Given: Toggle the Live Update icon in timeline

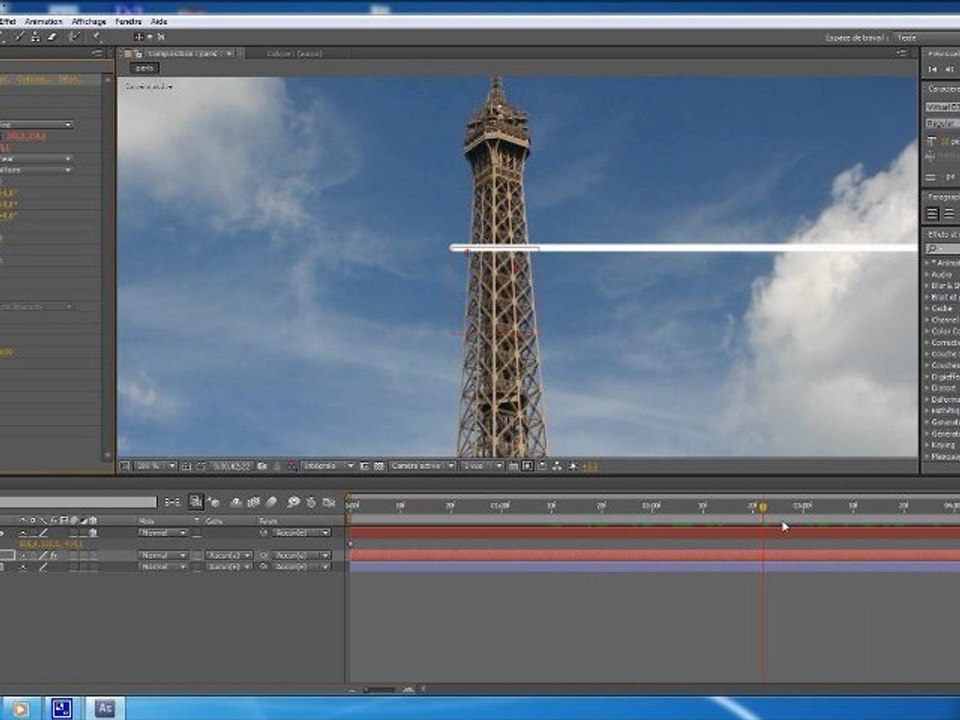Looking at the screenshot, I should (x=196, y=502).
